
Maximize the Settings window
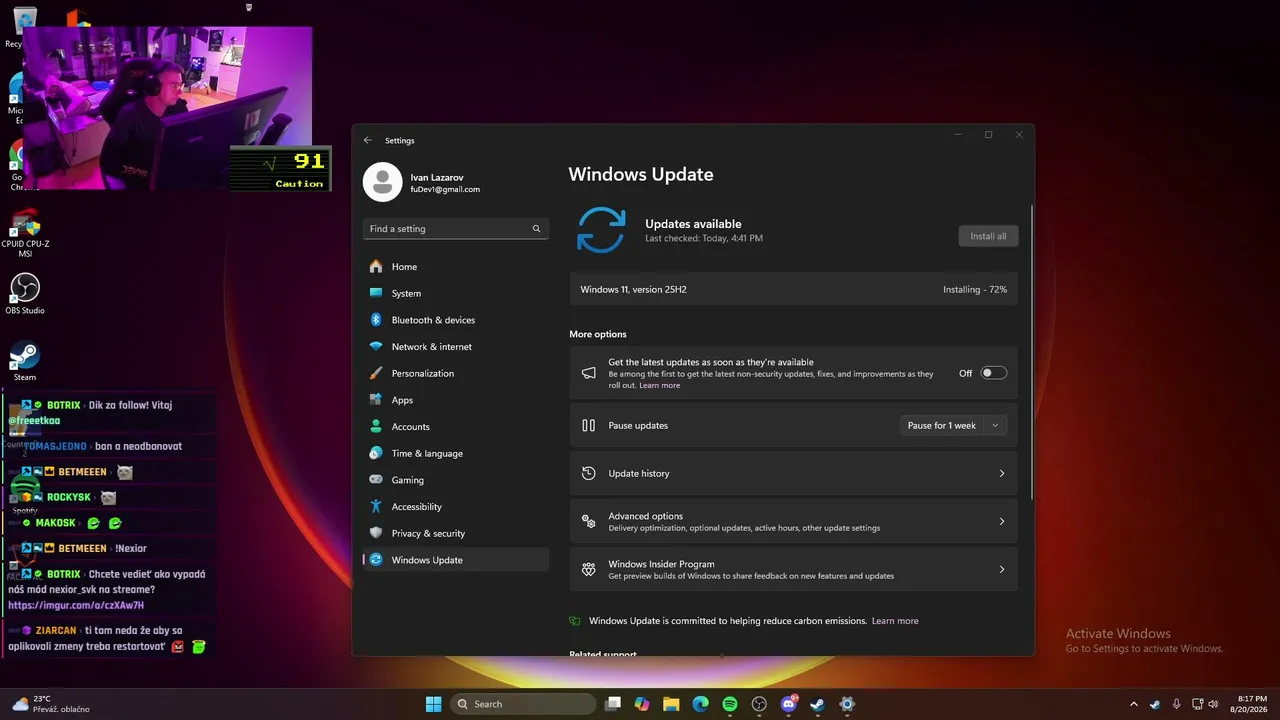coord(988,135)
